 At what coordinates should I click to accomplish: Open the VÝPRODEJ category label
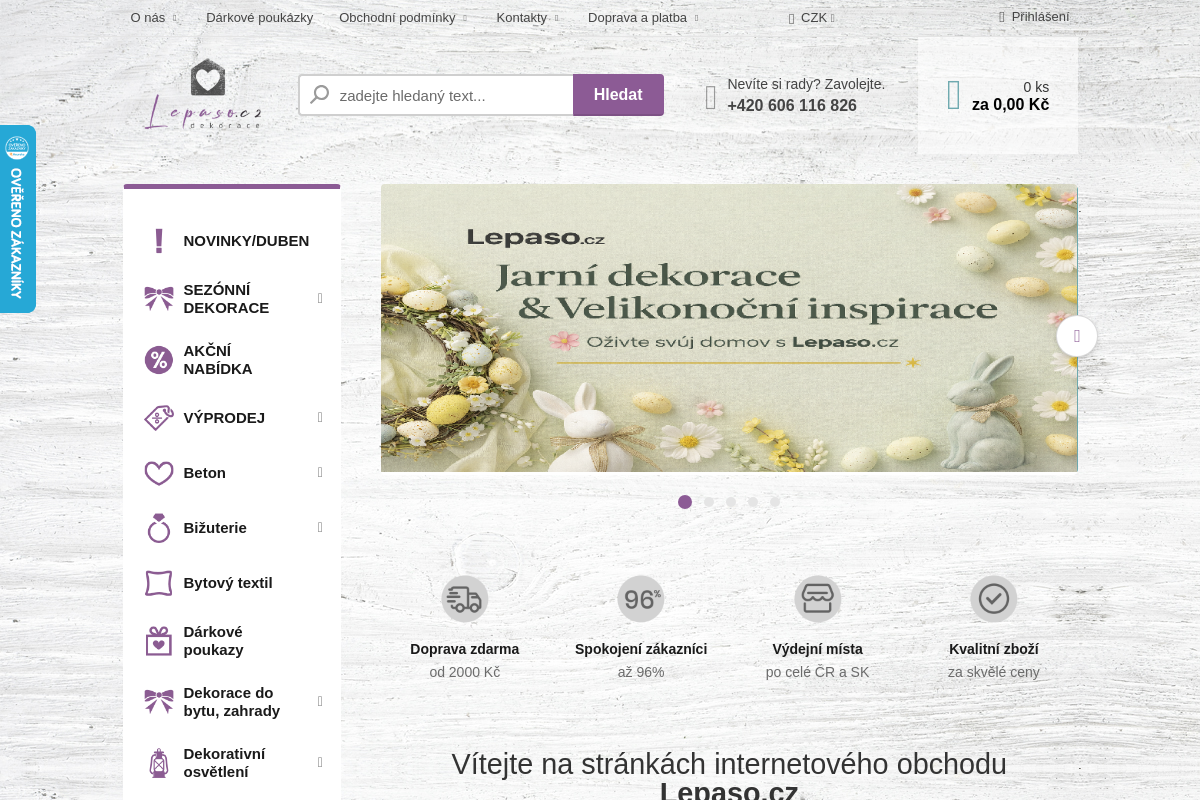pos(224,418)
